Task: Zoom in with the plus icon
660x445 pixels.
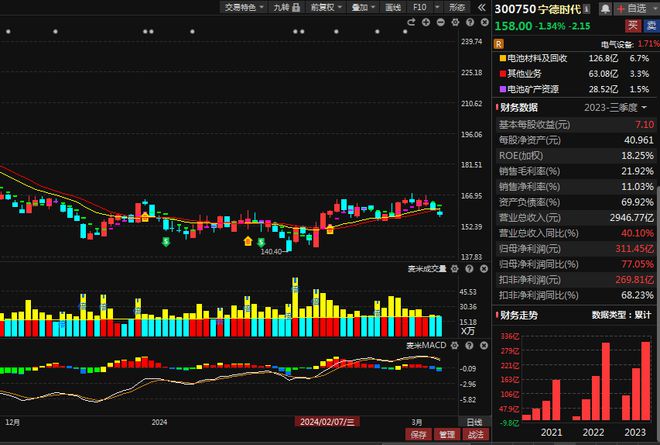Action: (426, 22)
